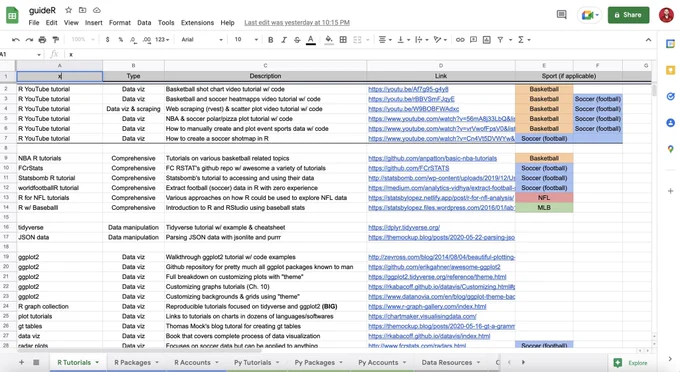Toggle bold formatting

[271, 40]
